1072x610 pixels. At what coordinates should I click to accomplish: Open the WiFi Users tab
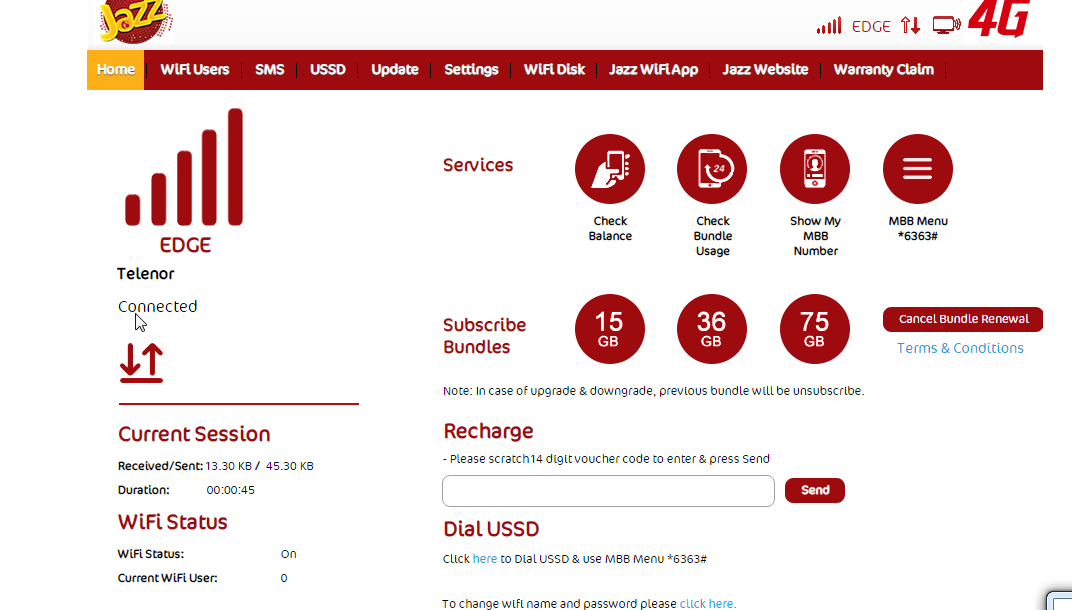click(x=195, y=69)
